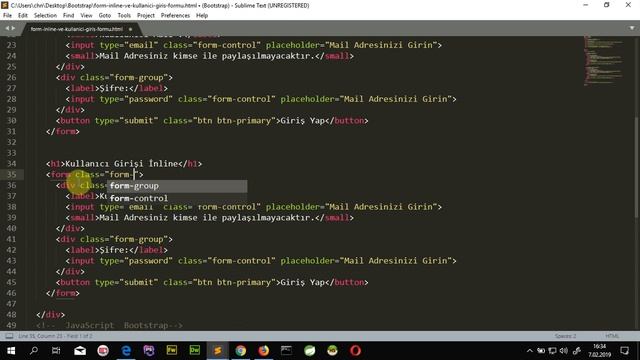Screen dimensions: 640x360
Task: Switch to Sublime Text taskbar icon
Action: 218,351
